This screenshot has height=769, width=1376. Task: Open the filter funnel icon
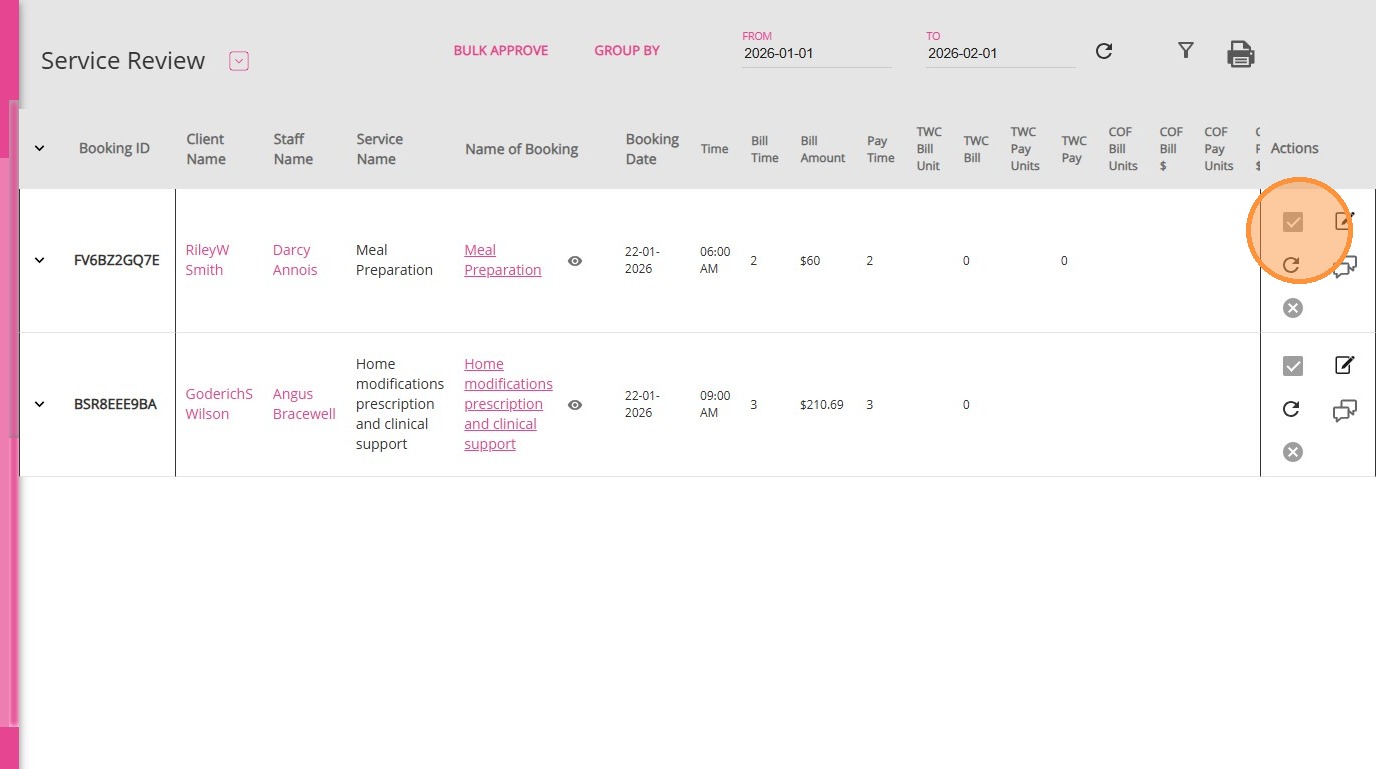[x=1185, y=50]
